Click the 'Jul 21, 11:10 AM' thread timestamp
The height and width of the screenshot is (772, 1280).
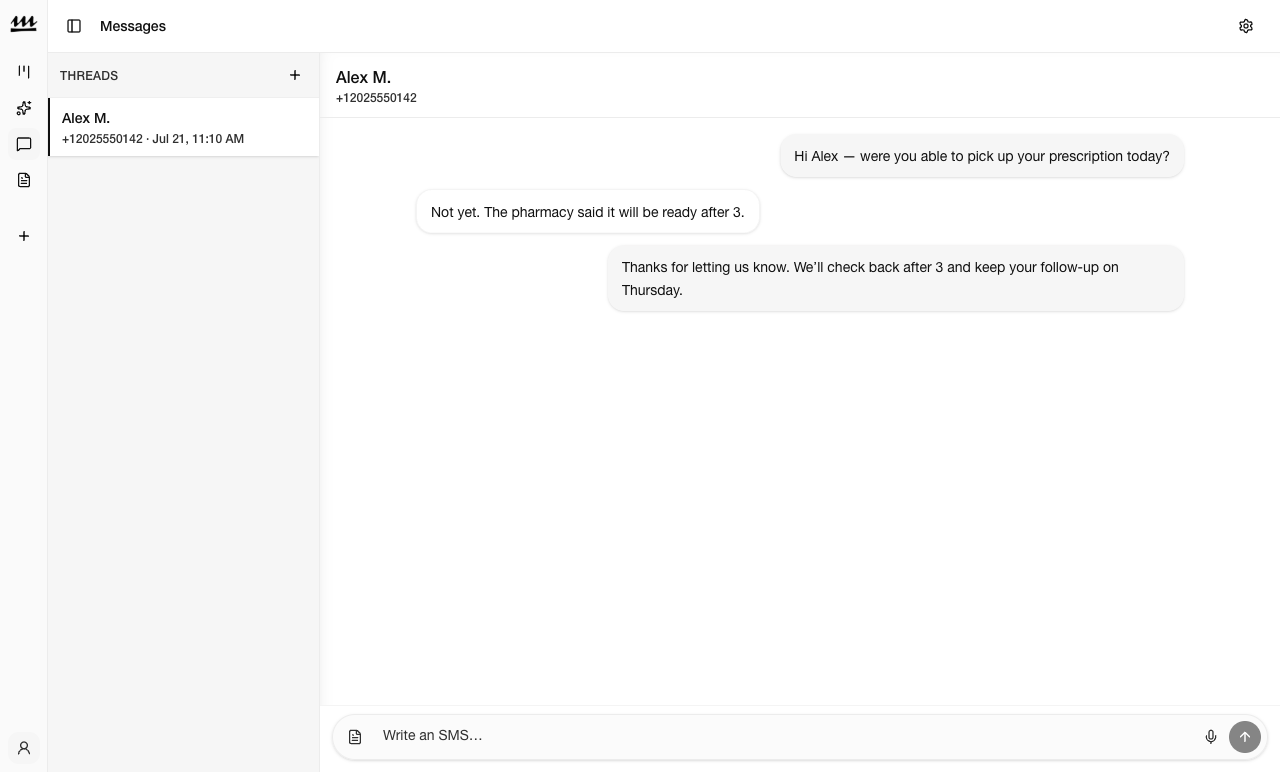click(198, 139)
